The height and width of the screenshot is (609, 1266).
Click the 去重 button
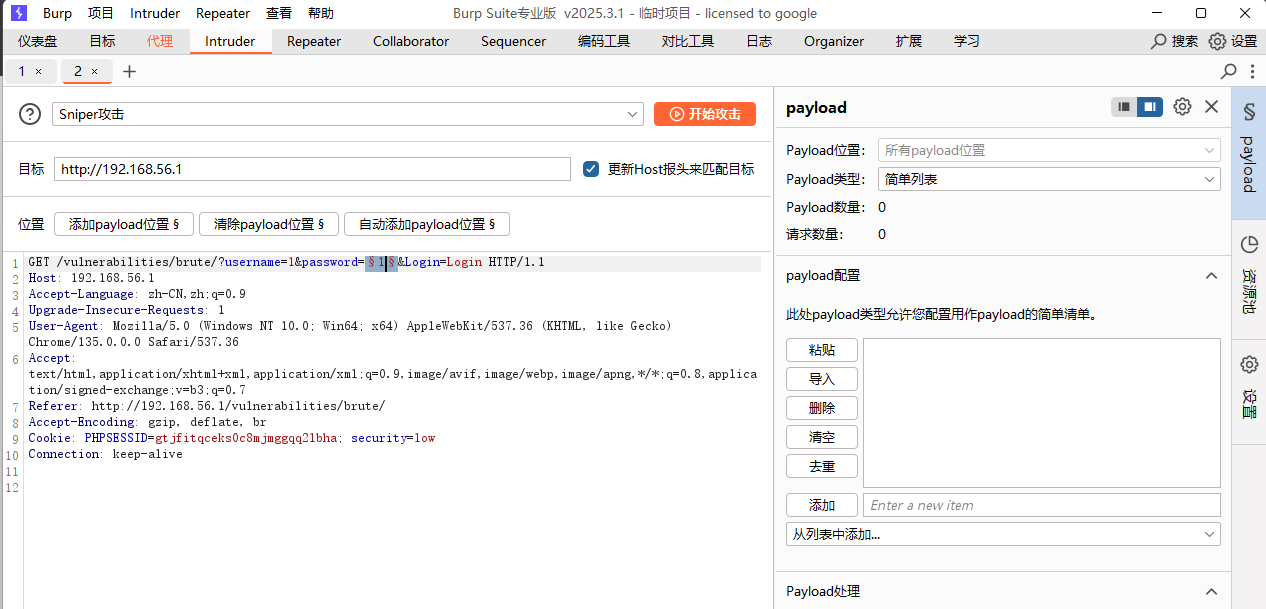[822, 466]
